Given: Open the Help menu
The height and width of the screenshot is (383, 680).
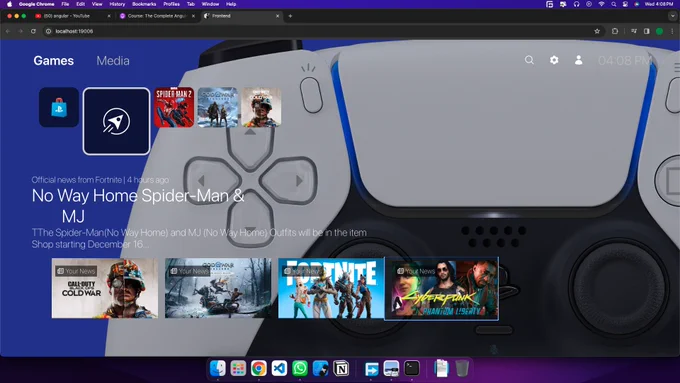Looking at the screenshot, I should (231, 4).
